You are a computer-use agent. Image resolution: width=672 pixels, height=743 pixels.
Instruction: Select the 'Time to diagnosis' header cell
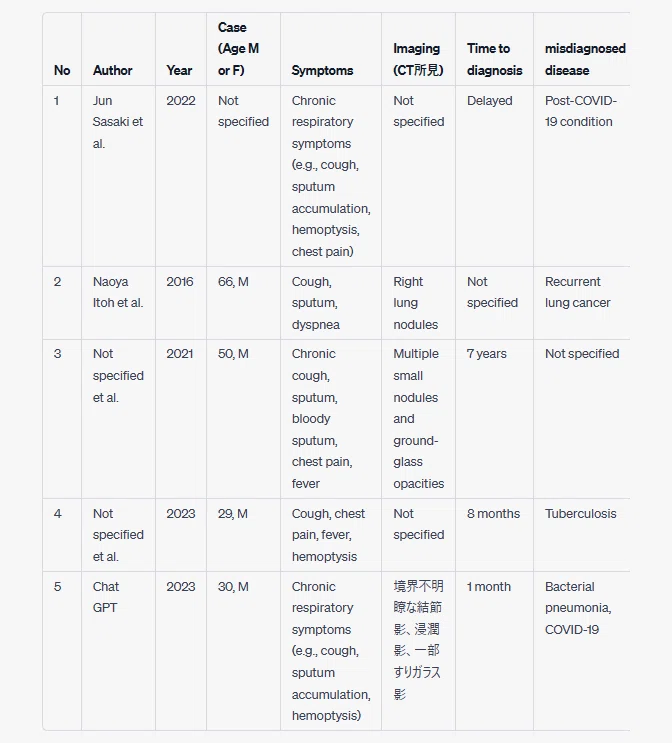(494, 59)
